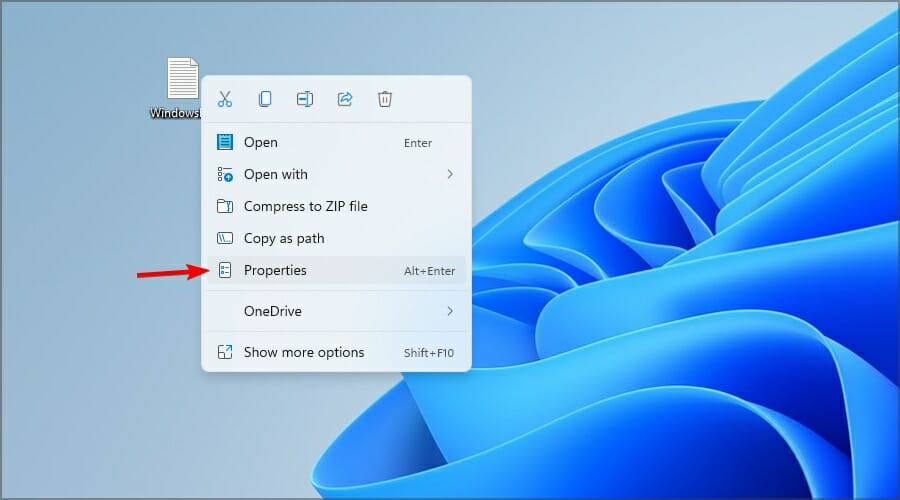This screenshot has height=500, width=900.
Task: Choose Open from the context menu
Action: (336, 142)
